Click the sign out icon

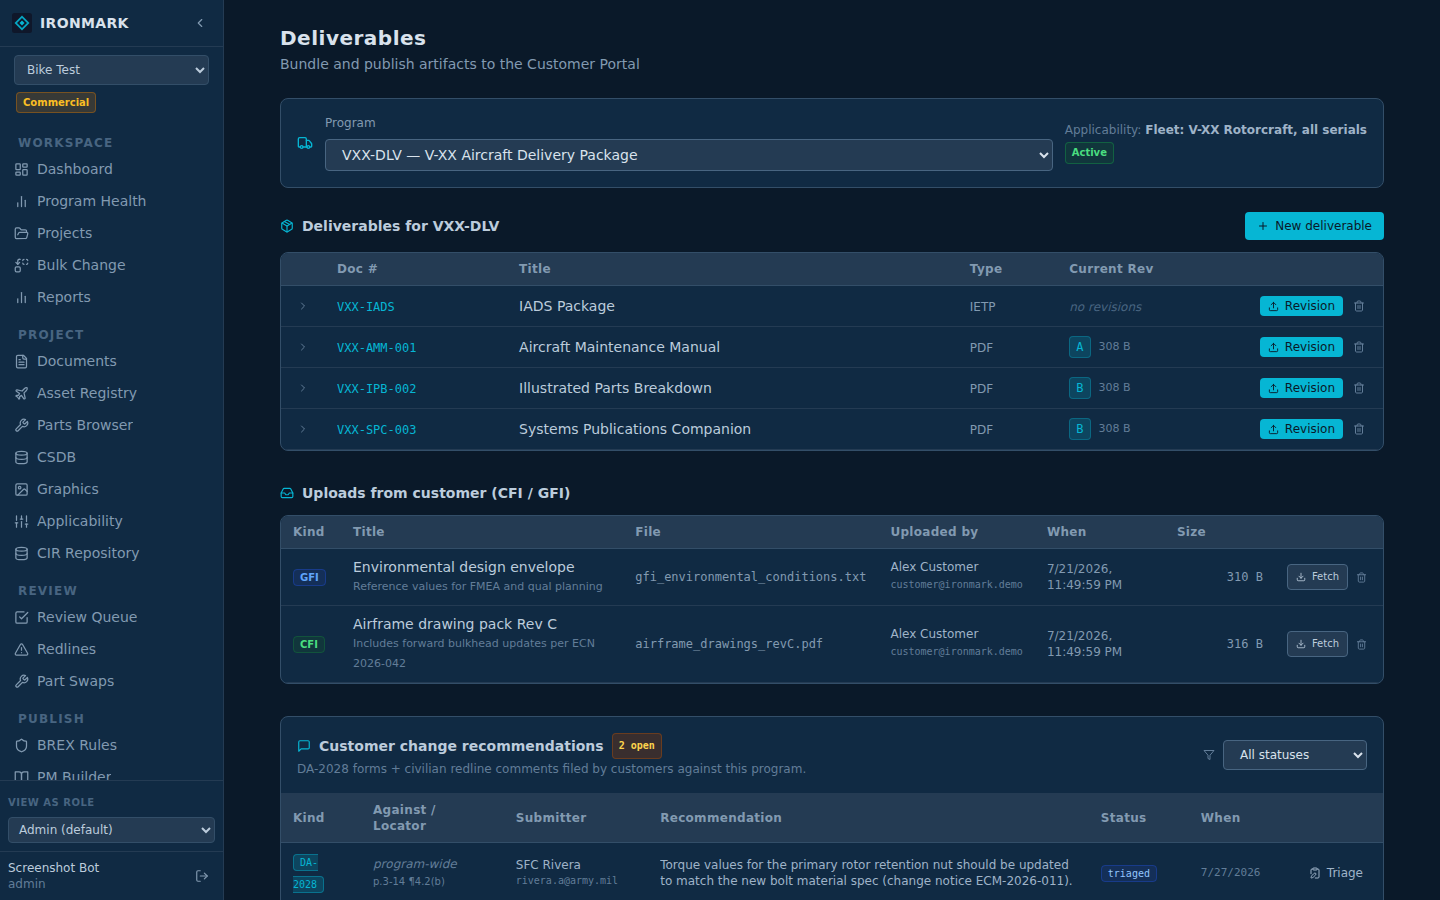tap(202, 876)
